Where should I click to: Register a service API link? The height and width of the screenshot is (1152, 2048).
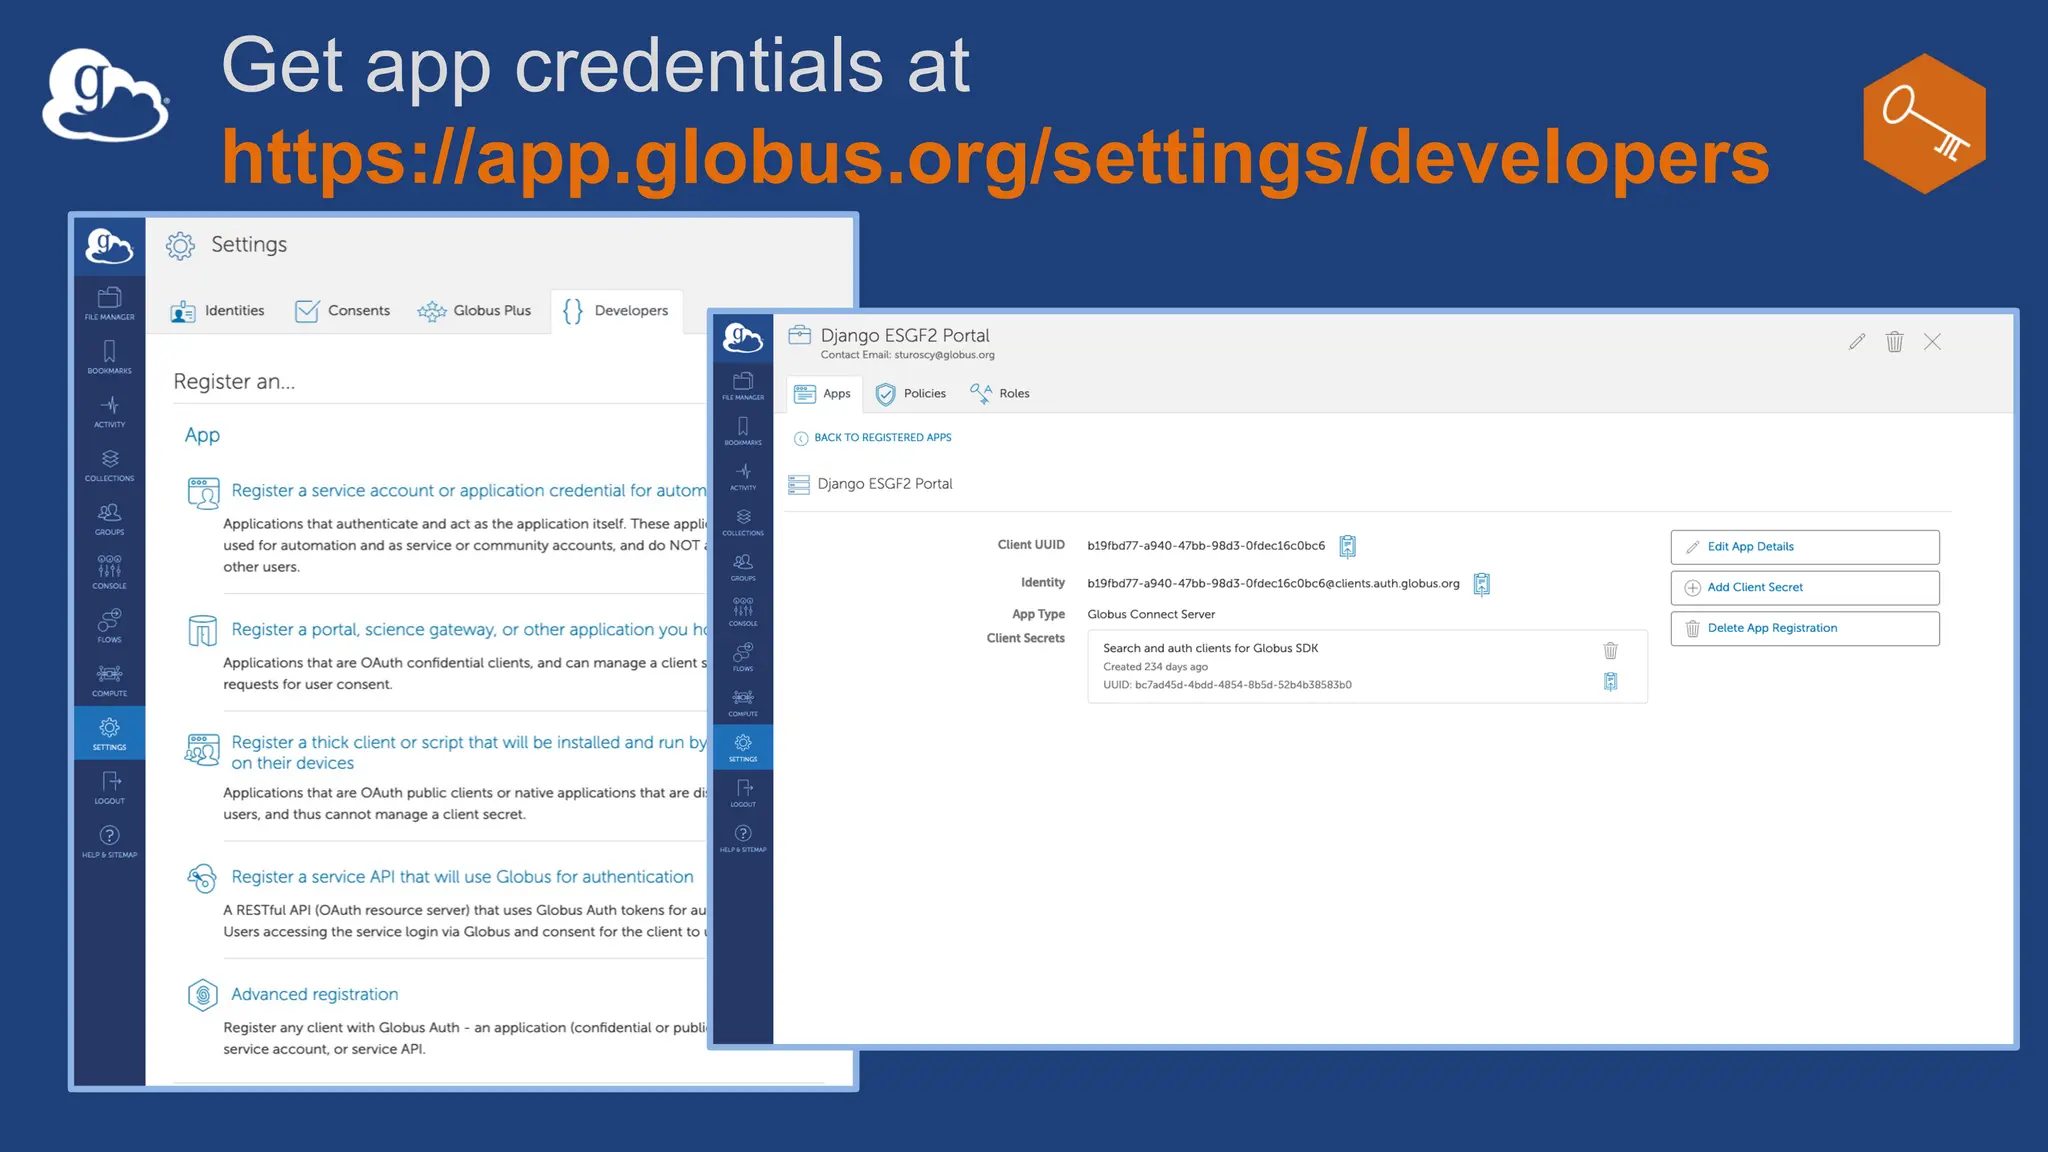462,877
